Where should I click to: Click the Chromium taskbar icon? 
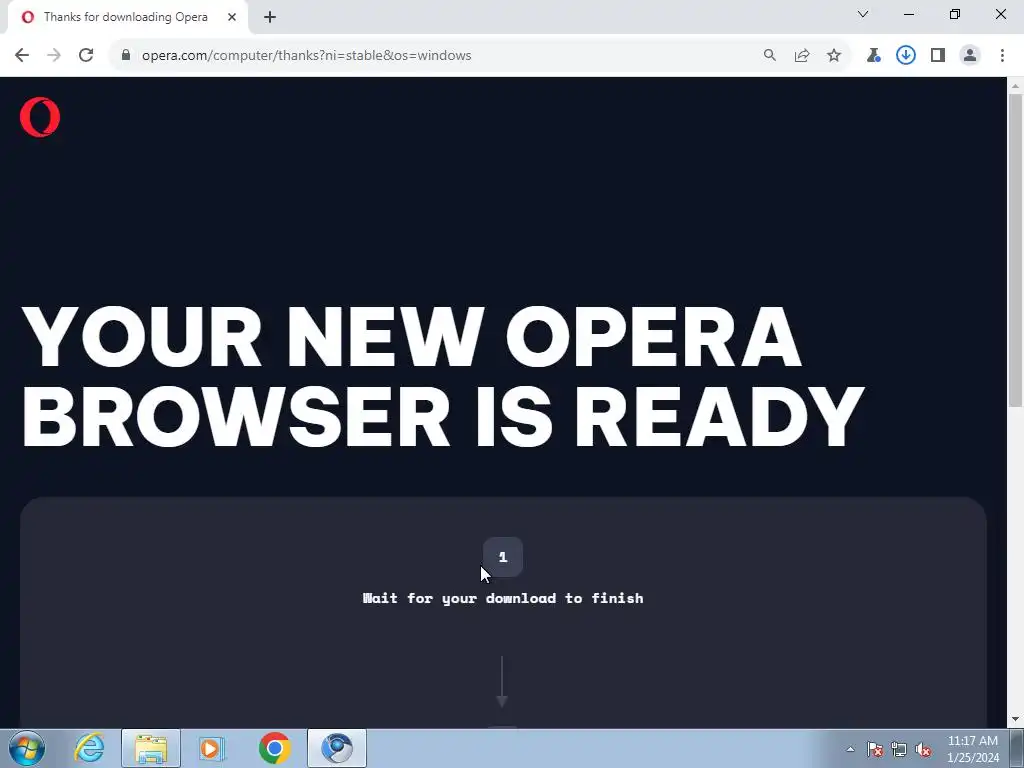pos(337,748)
